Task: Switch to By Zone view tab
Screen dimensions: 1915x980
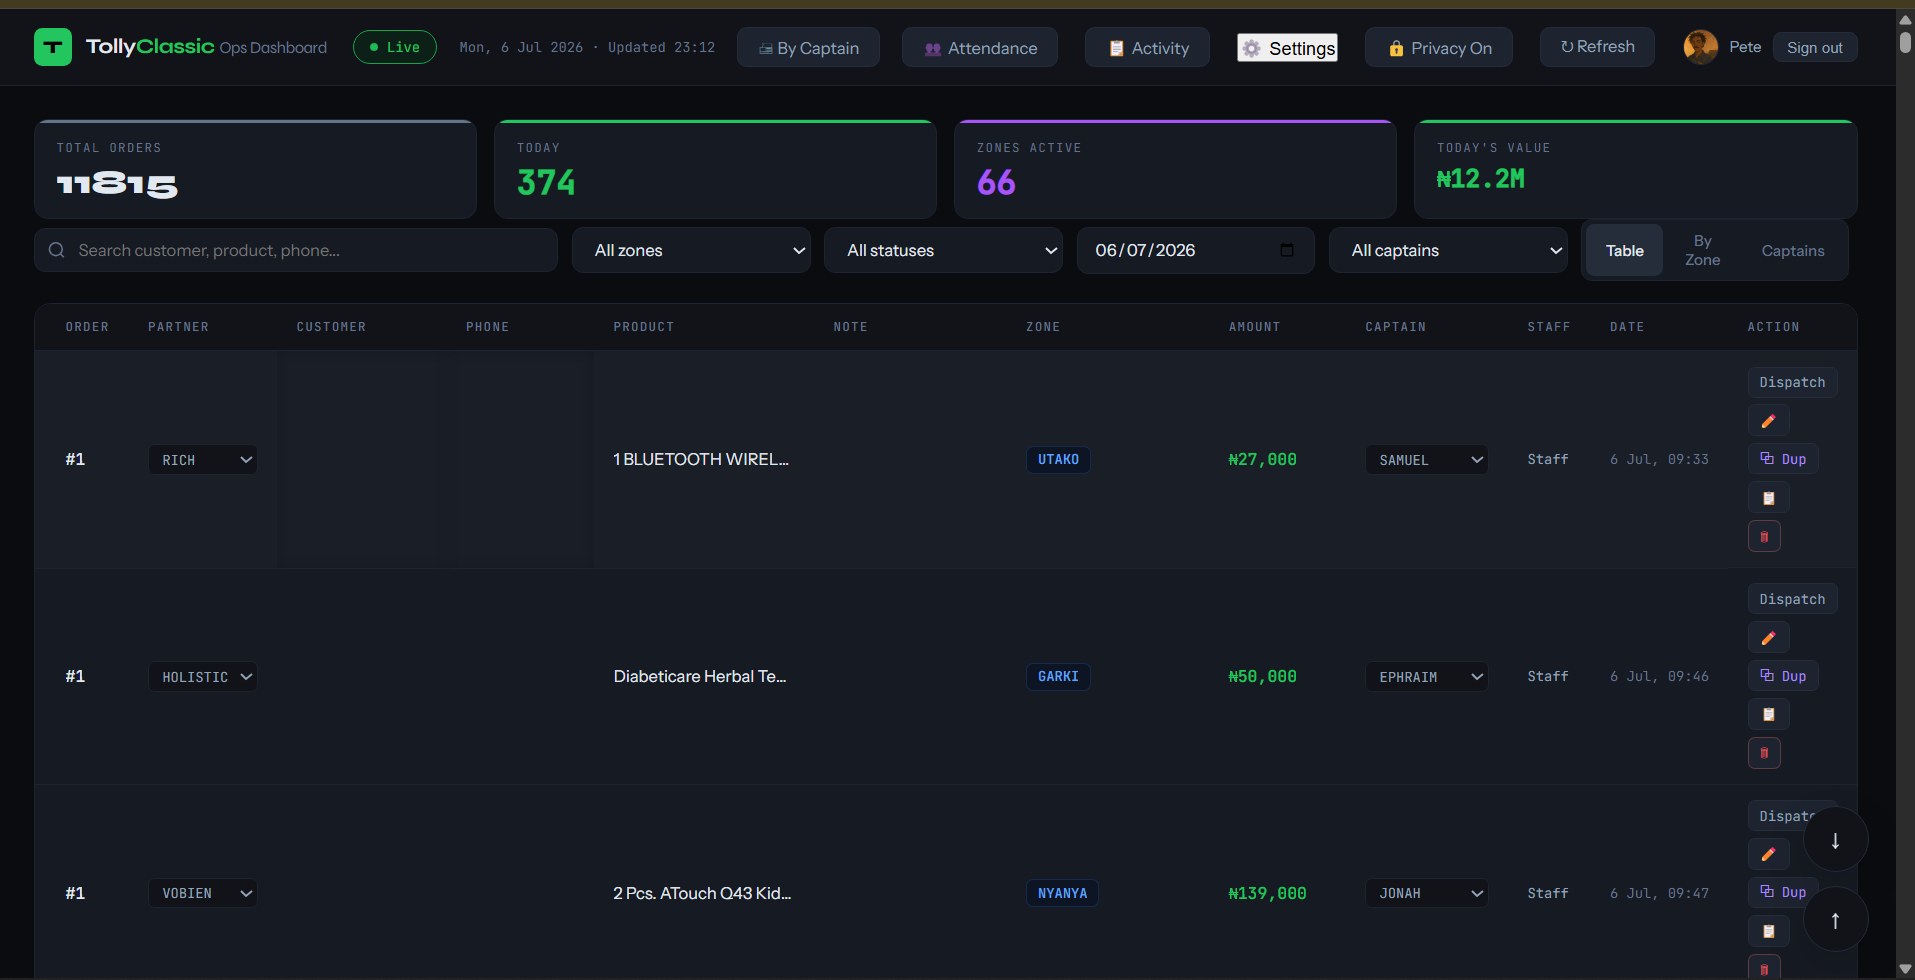Action: (1702, 250)
